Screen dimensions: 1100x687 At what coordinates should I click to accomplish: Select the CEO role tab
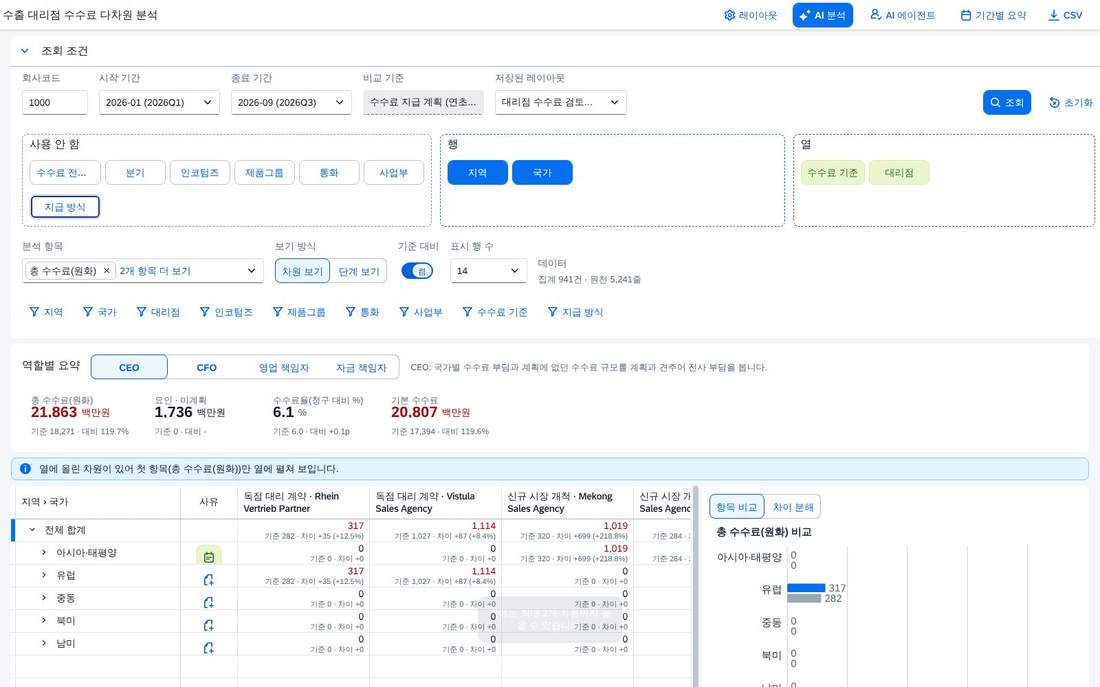coord(129,367)
